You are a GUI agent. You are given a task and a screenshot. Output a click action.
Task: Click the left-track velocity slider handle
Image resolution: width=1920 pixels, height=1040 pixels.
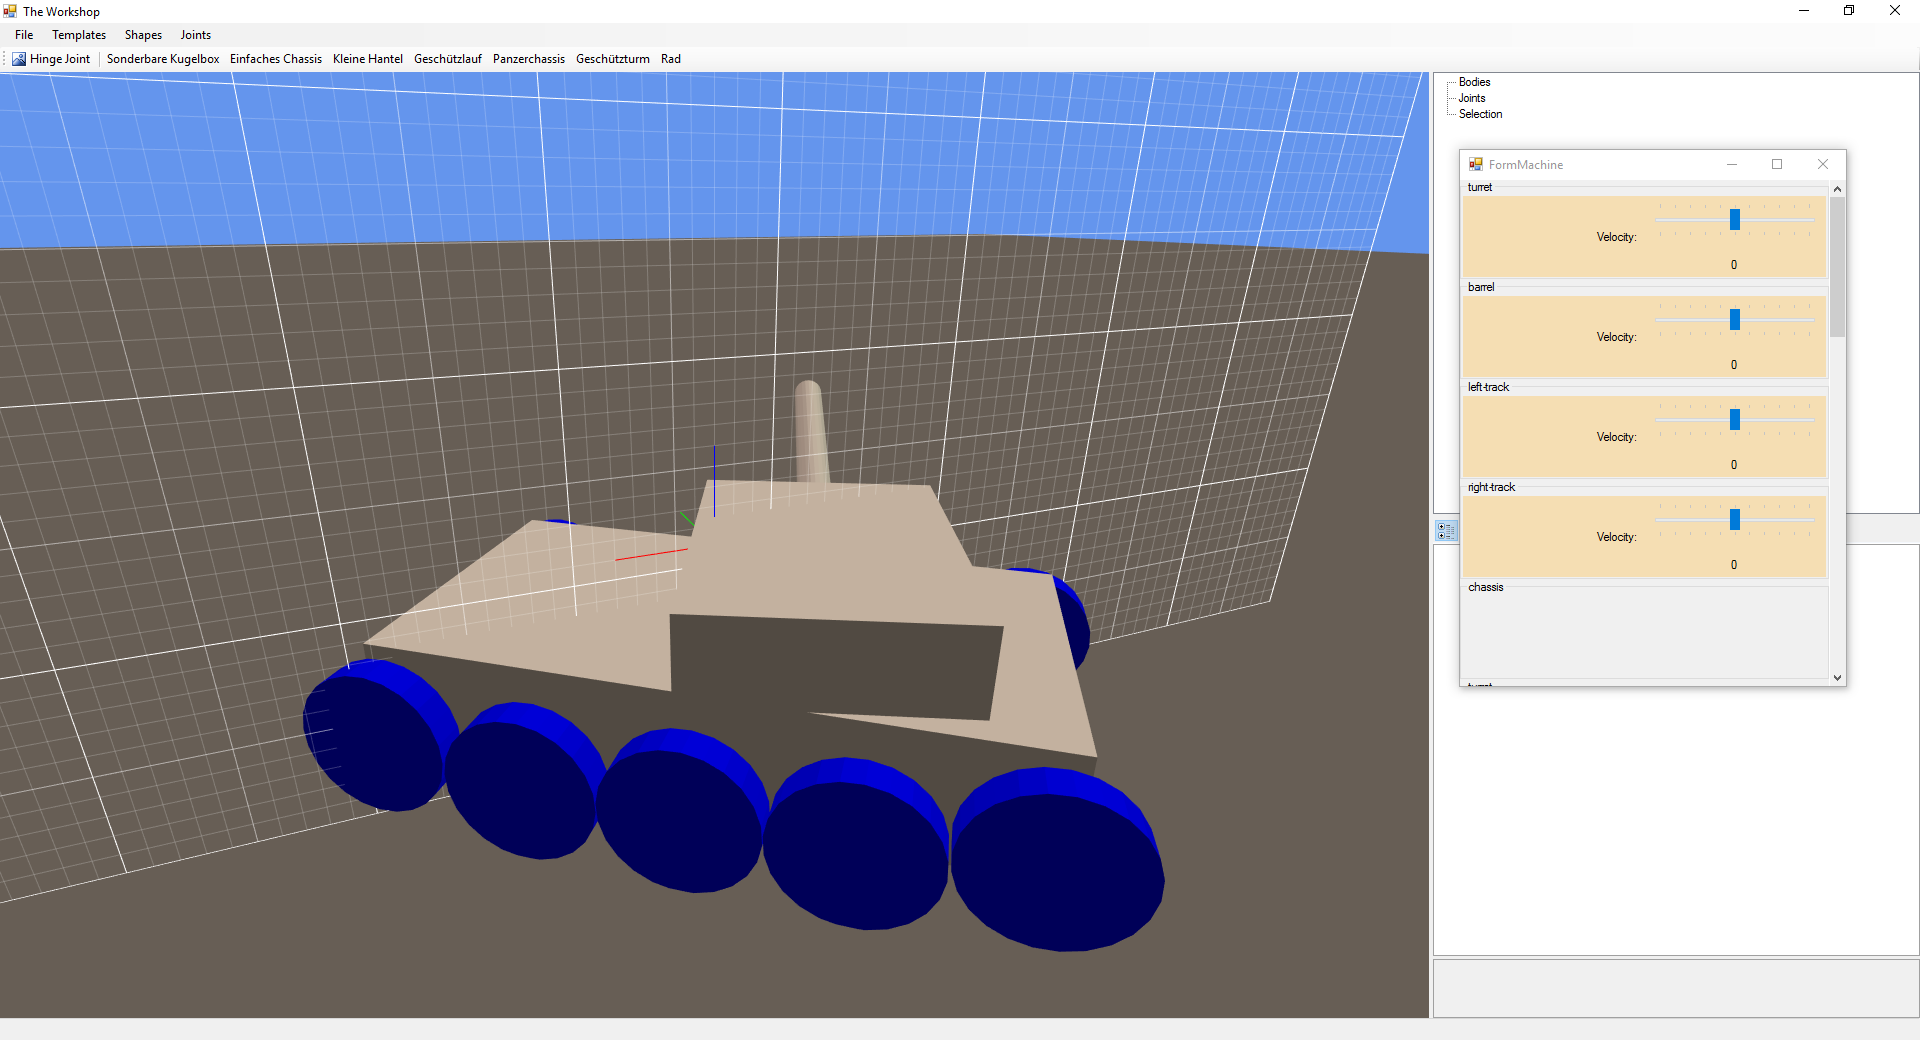pos(1735,419)
